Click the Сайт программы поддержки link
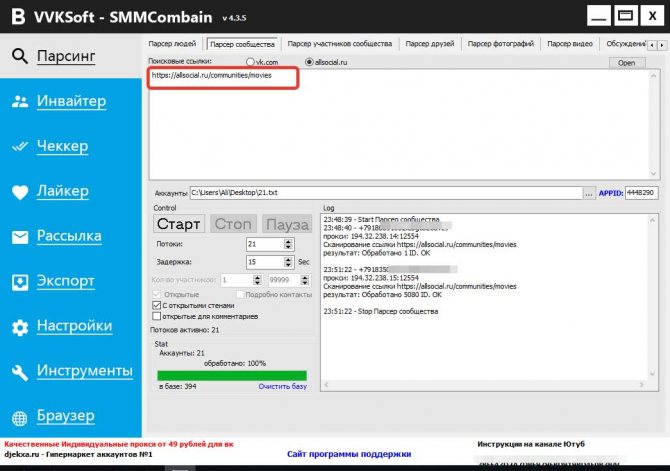The width and height of the screenshot is (670, 471). click(x=349, y=454)
